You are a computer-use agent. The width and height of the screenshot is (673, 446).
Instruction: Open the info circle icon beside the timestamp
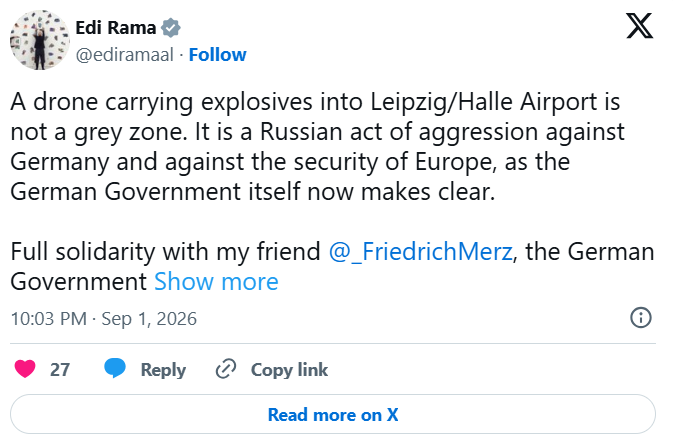[641, 318]
